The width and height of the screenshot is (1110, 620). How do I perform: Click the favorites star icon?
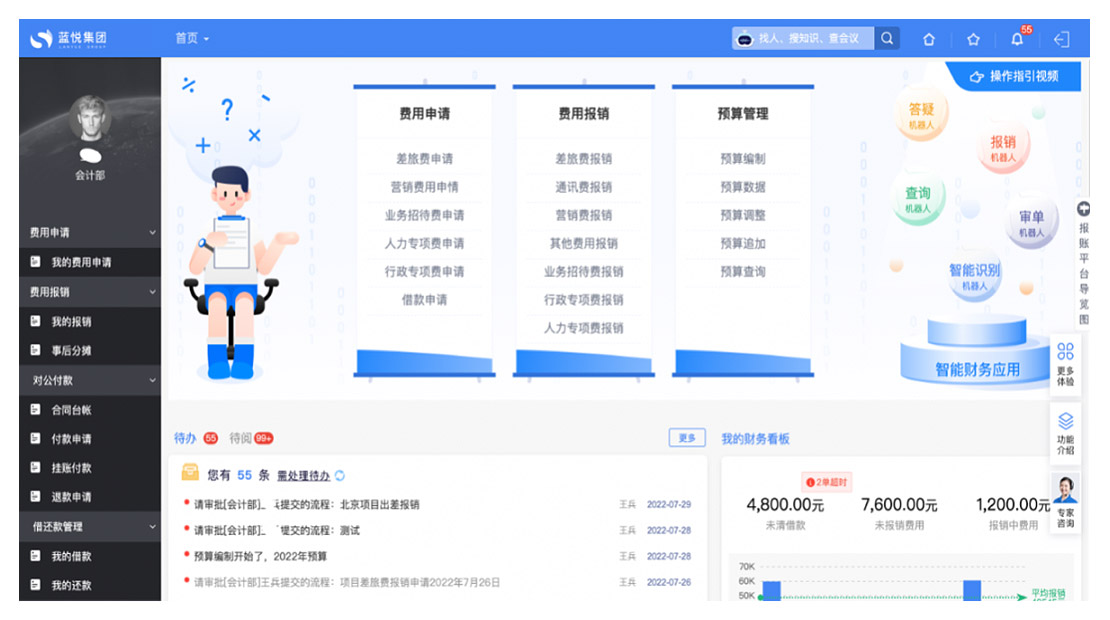[973, 40]
